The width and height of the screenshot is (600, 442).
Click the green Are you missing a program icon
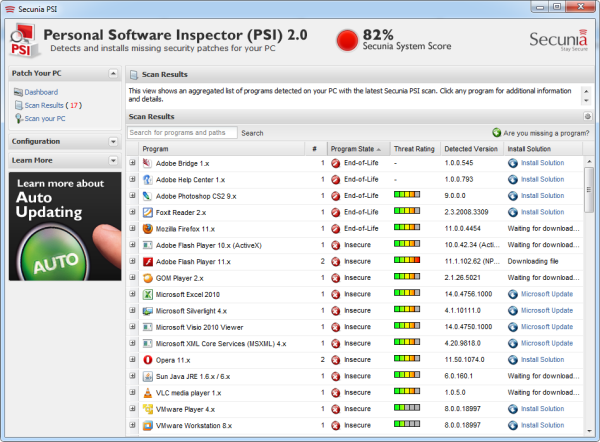pos(496,132)
